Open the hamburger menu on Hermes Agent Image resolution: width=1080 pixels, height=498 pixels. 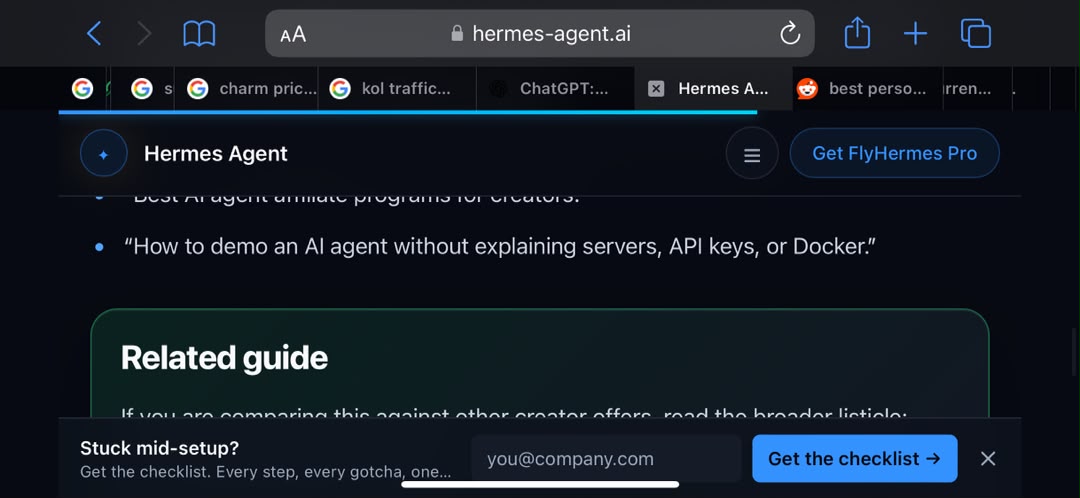[752, 154]
